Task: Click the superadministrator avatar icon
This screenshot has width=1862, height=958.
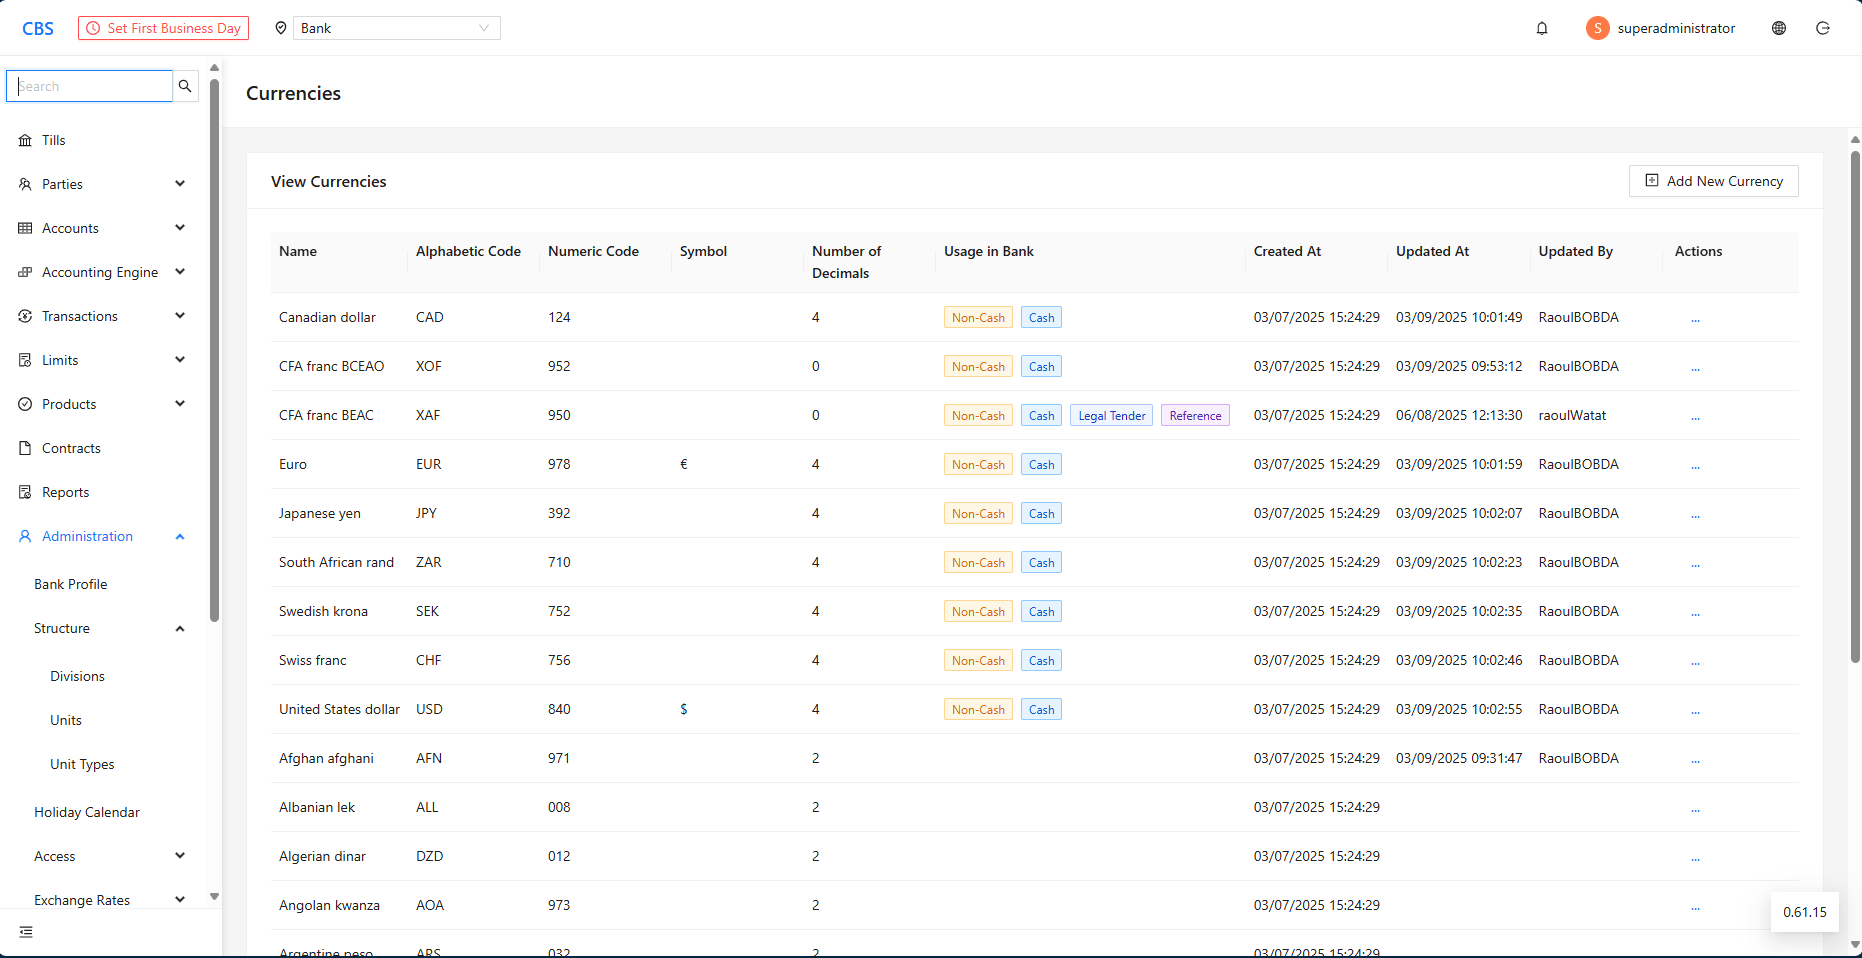Action: click(x=1597, y=28)
